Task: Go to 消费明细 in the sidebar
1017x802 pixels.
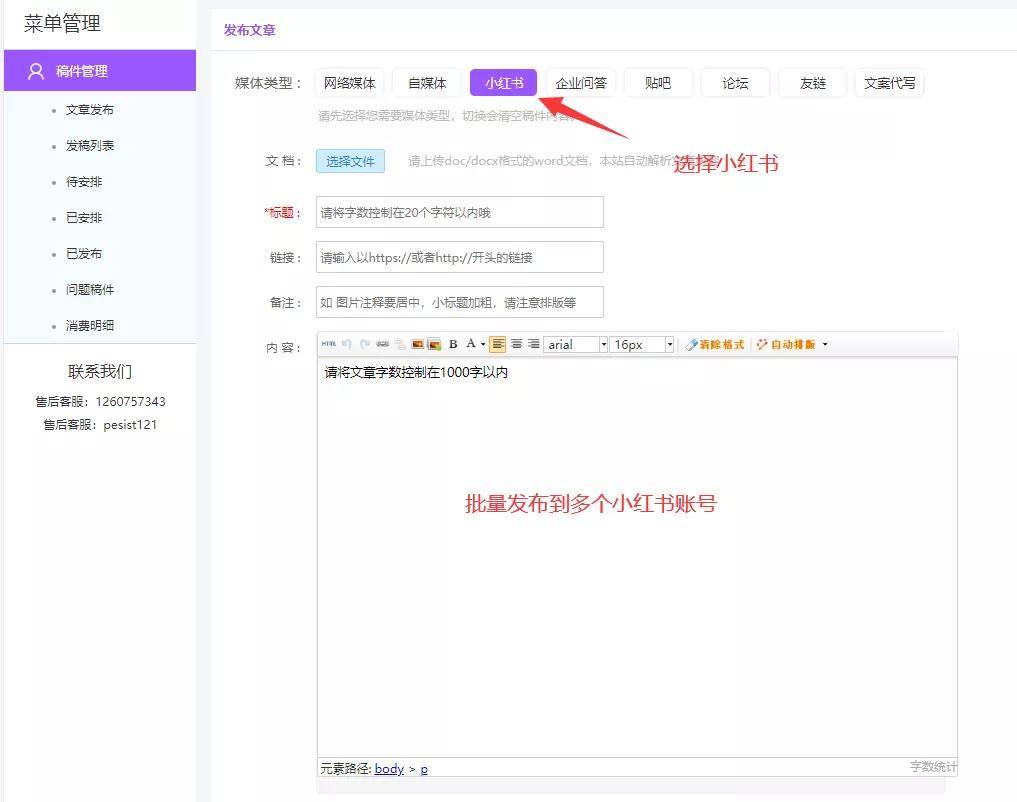Action: point(90,325)
